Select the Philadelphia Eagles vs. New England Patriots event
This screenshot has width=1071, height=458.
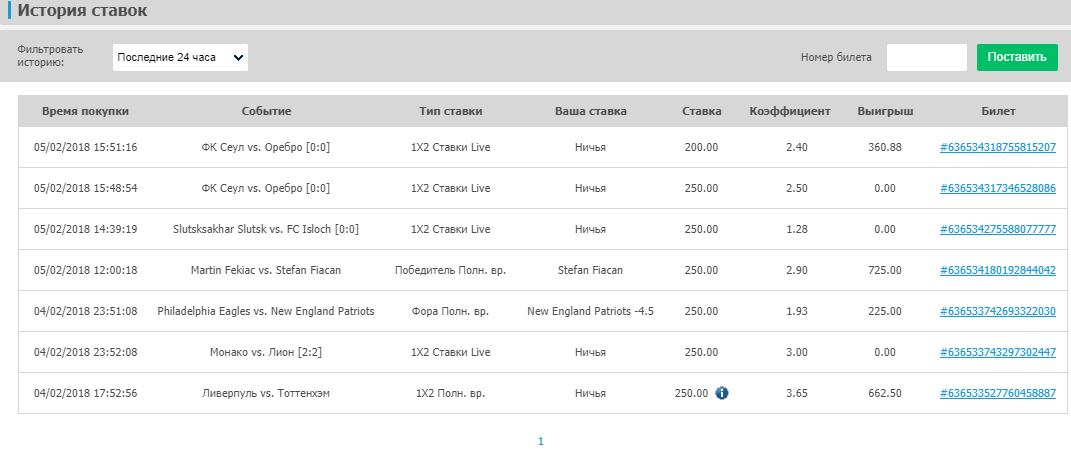266,311
